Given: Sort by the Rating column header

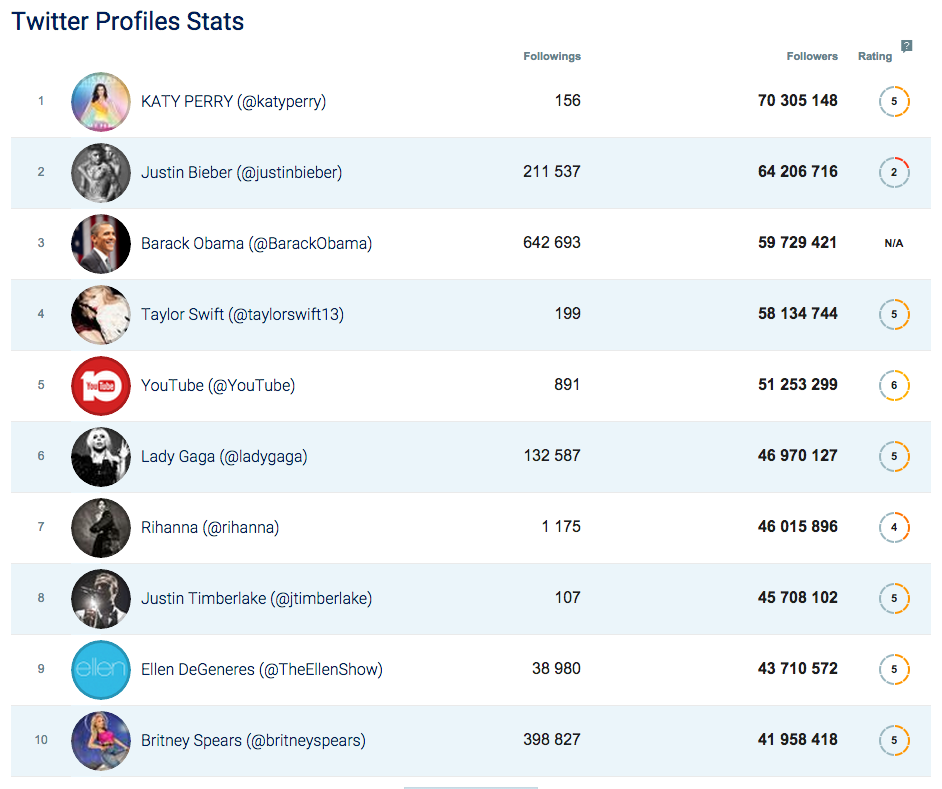Looking at the screenshot, I should 875,56.
